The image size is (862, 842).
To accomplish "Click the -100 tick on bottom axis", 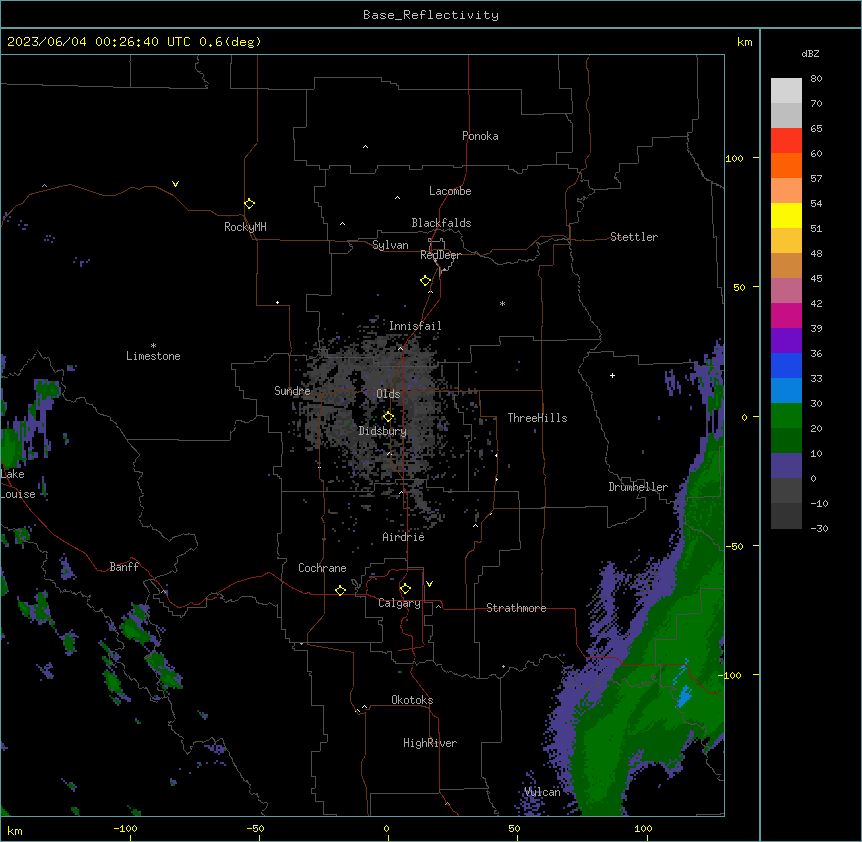I will [125, 828].
